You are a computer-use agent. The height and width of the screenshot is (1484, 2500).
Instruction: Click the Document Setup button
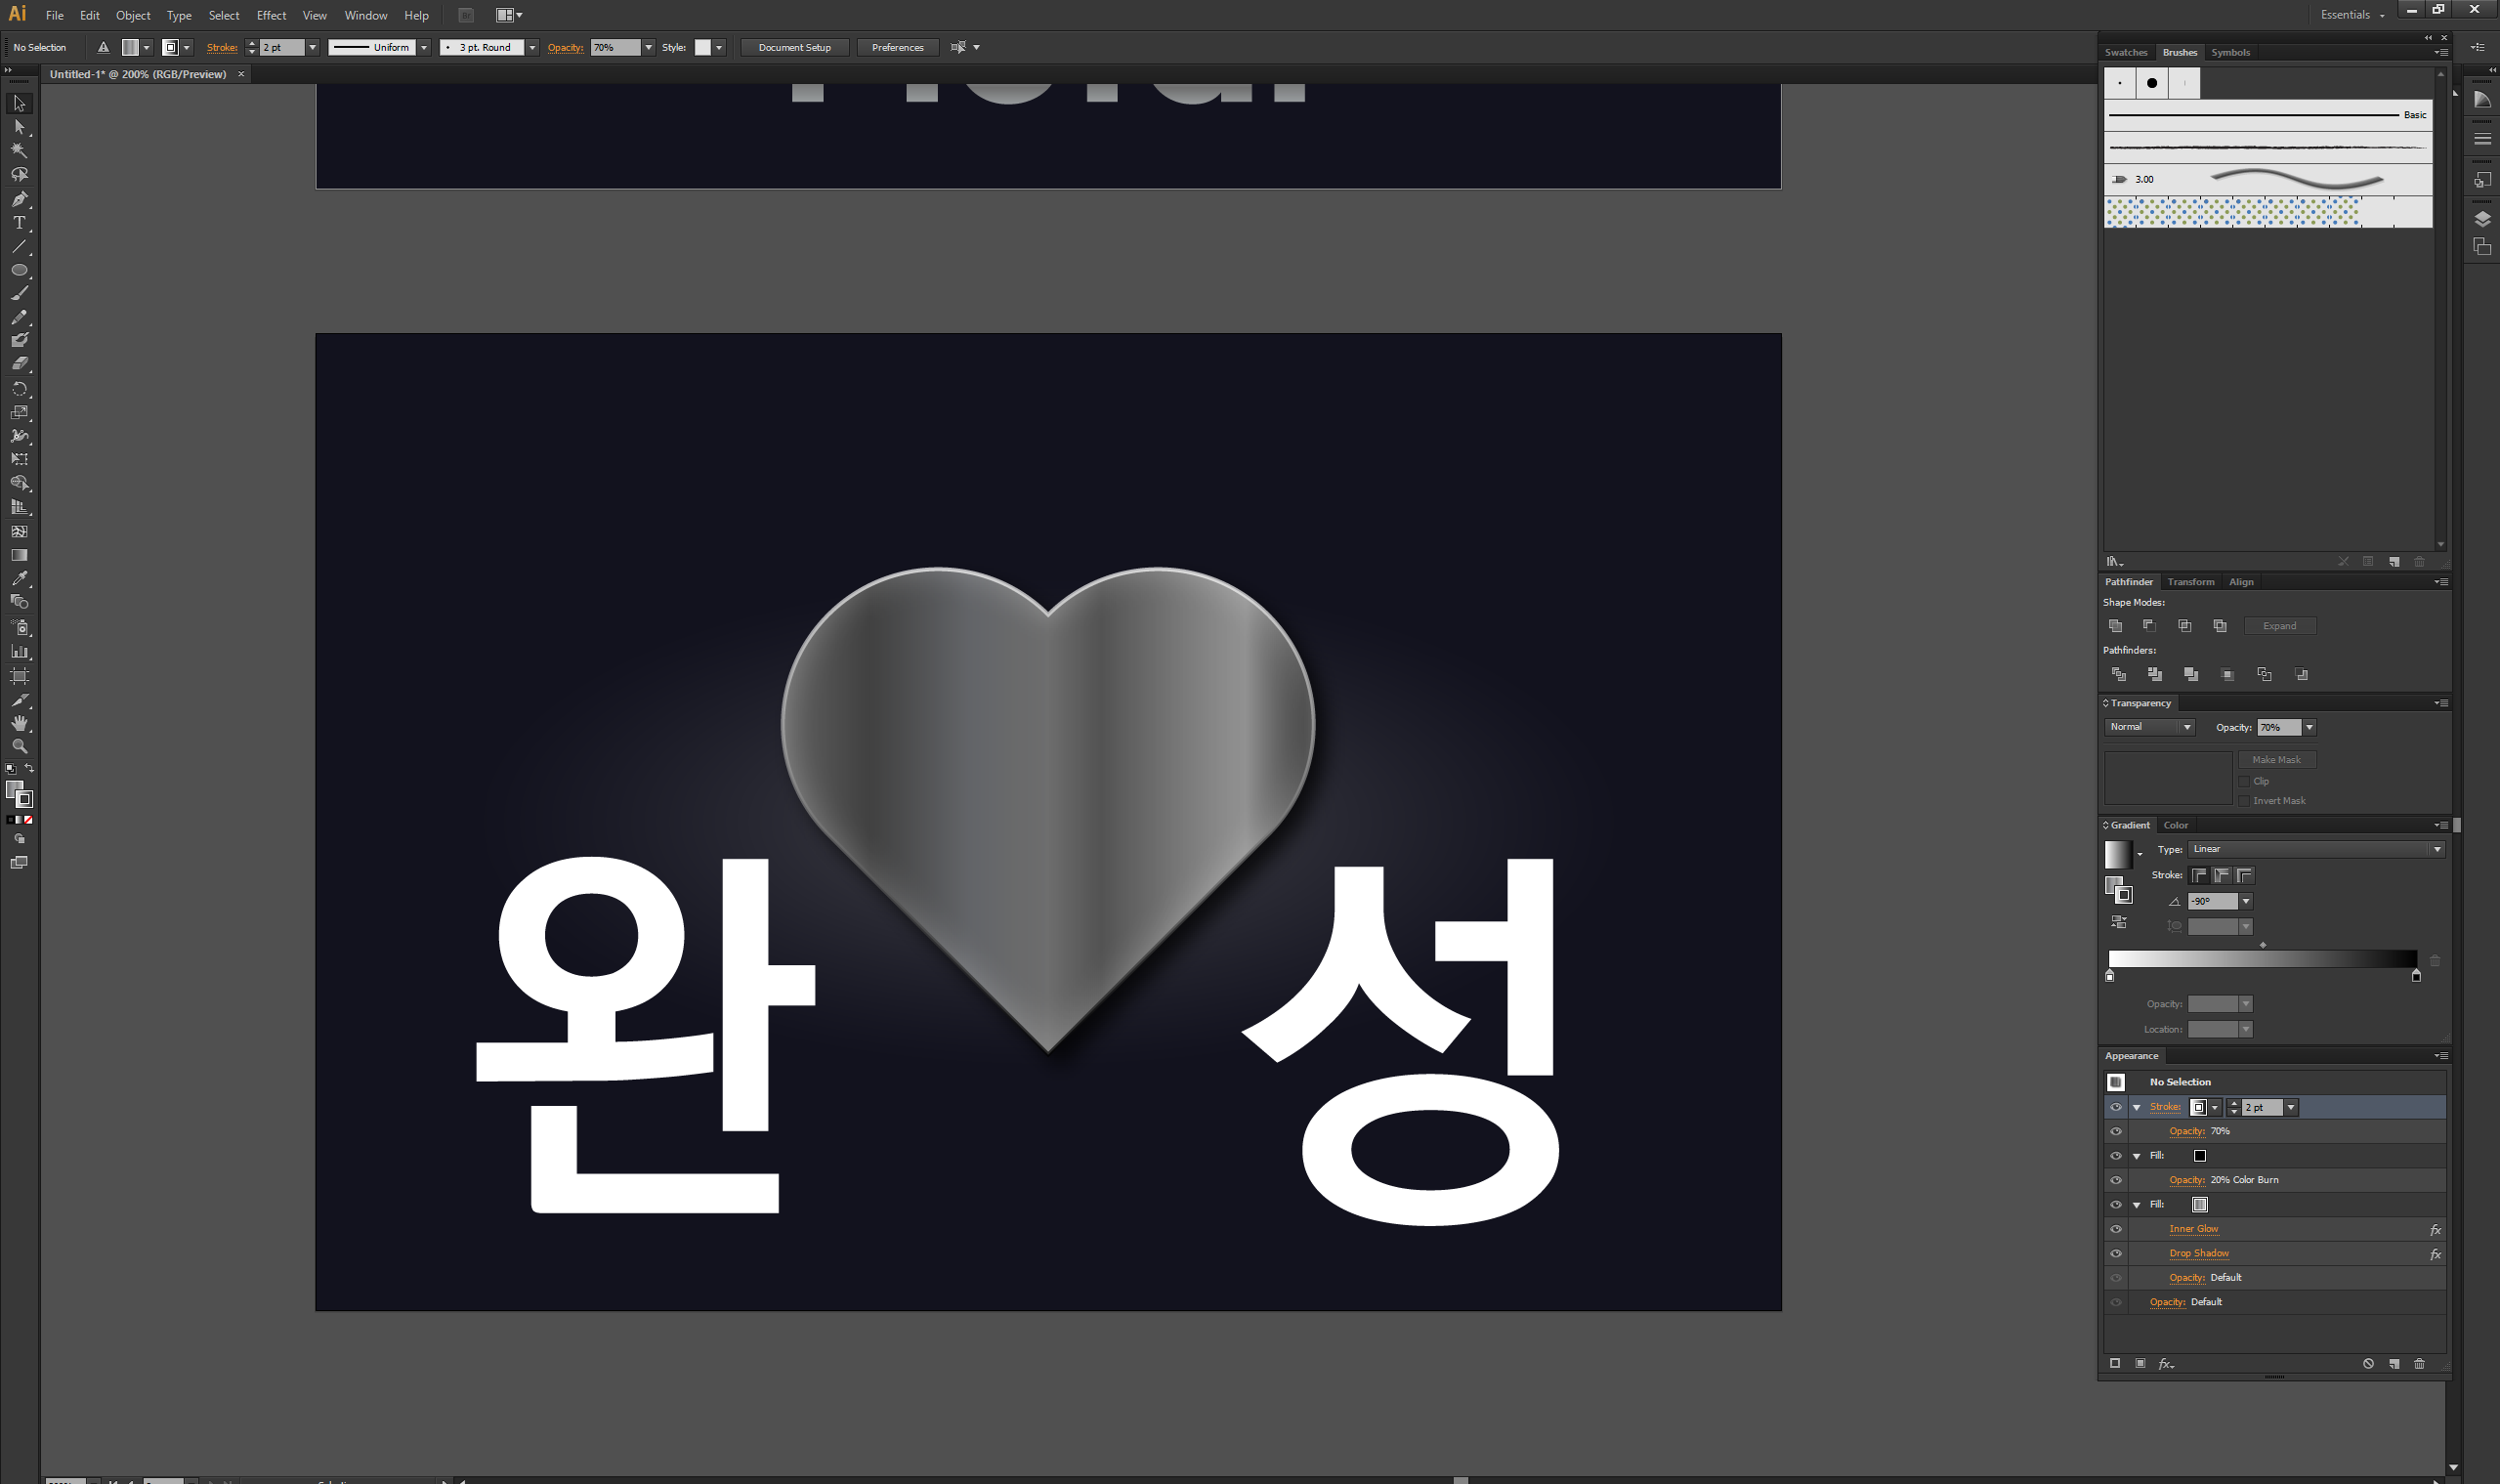point(794,47)
